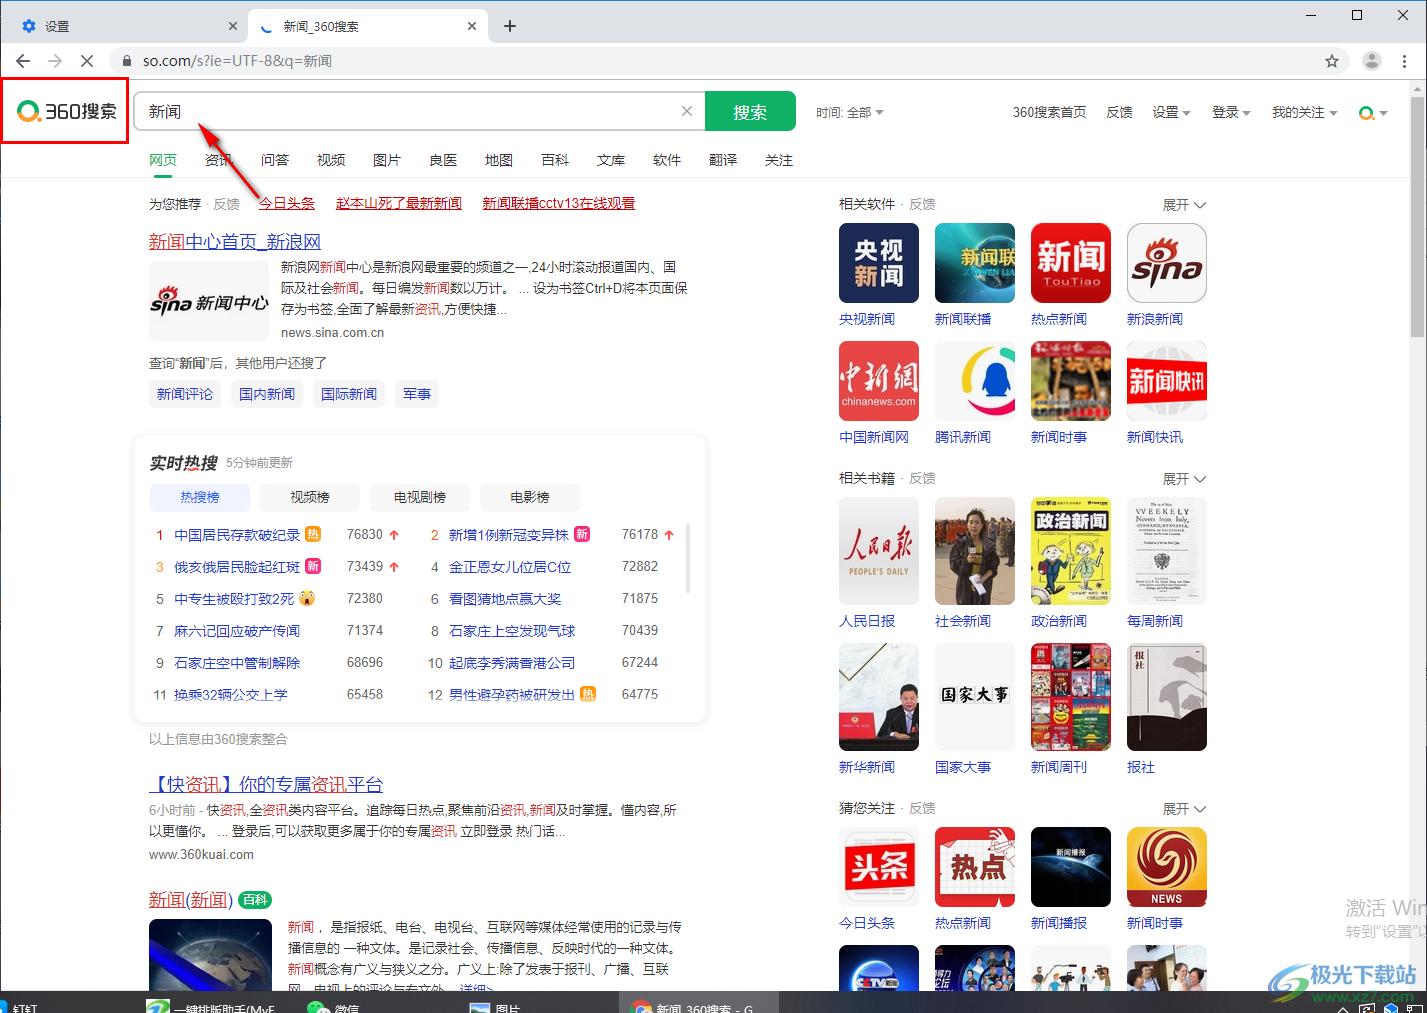The width and height of the screenshot is (1427, 1013).
Task: Open the 新闻联播 software icon
Action: [975, 263]
